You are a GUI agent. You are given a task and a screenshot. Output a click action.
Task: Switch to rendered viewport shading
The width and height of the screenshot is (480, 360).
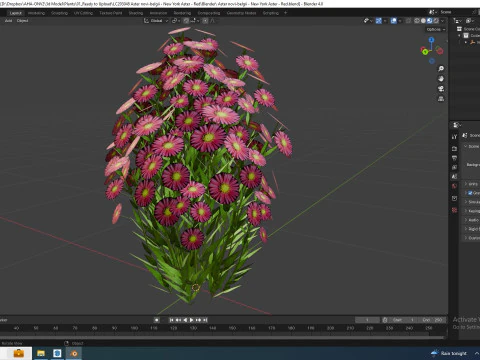436,21
